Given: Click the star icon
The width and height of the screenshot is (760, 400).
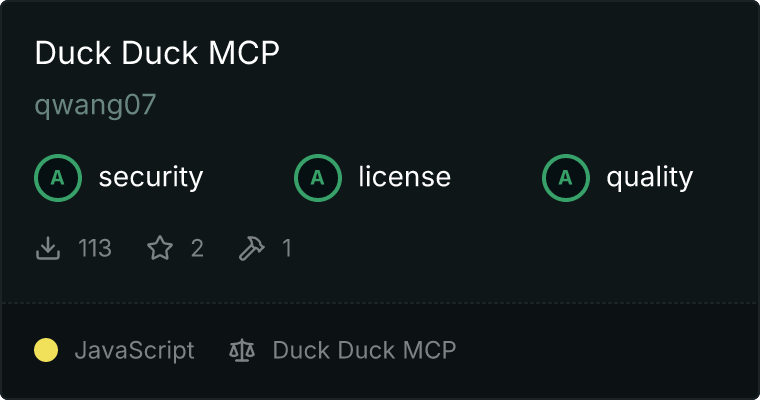Looking at the screenshot, I should coord(160,248).
